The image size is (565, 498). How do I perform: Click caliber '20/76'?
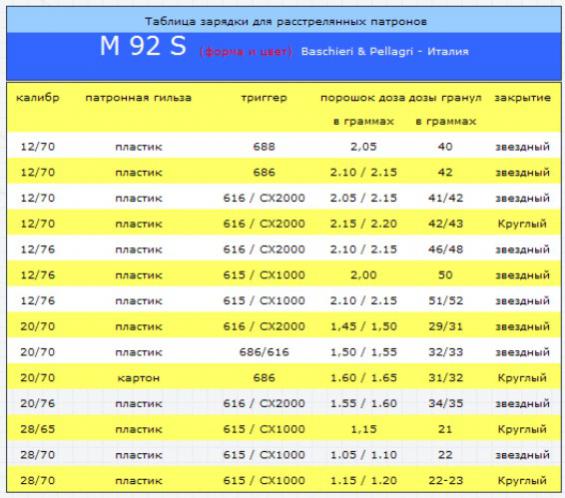tap(37, 403)
